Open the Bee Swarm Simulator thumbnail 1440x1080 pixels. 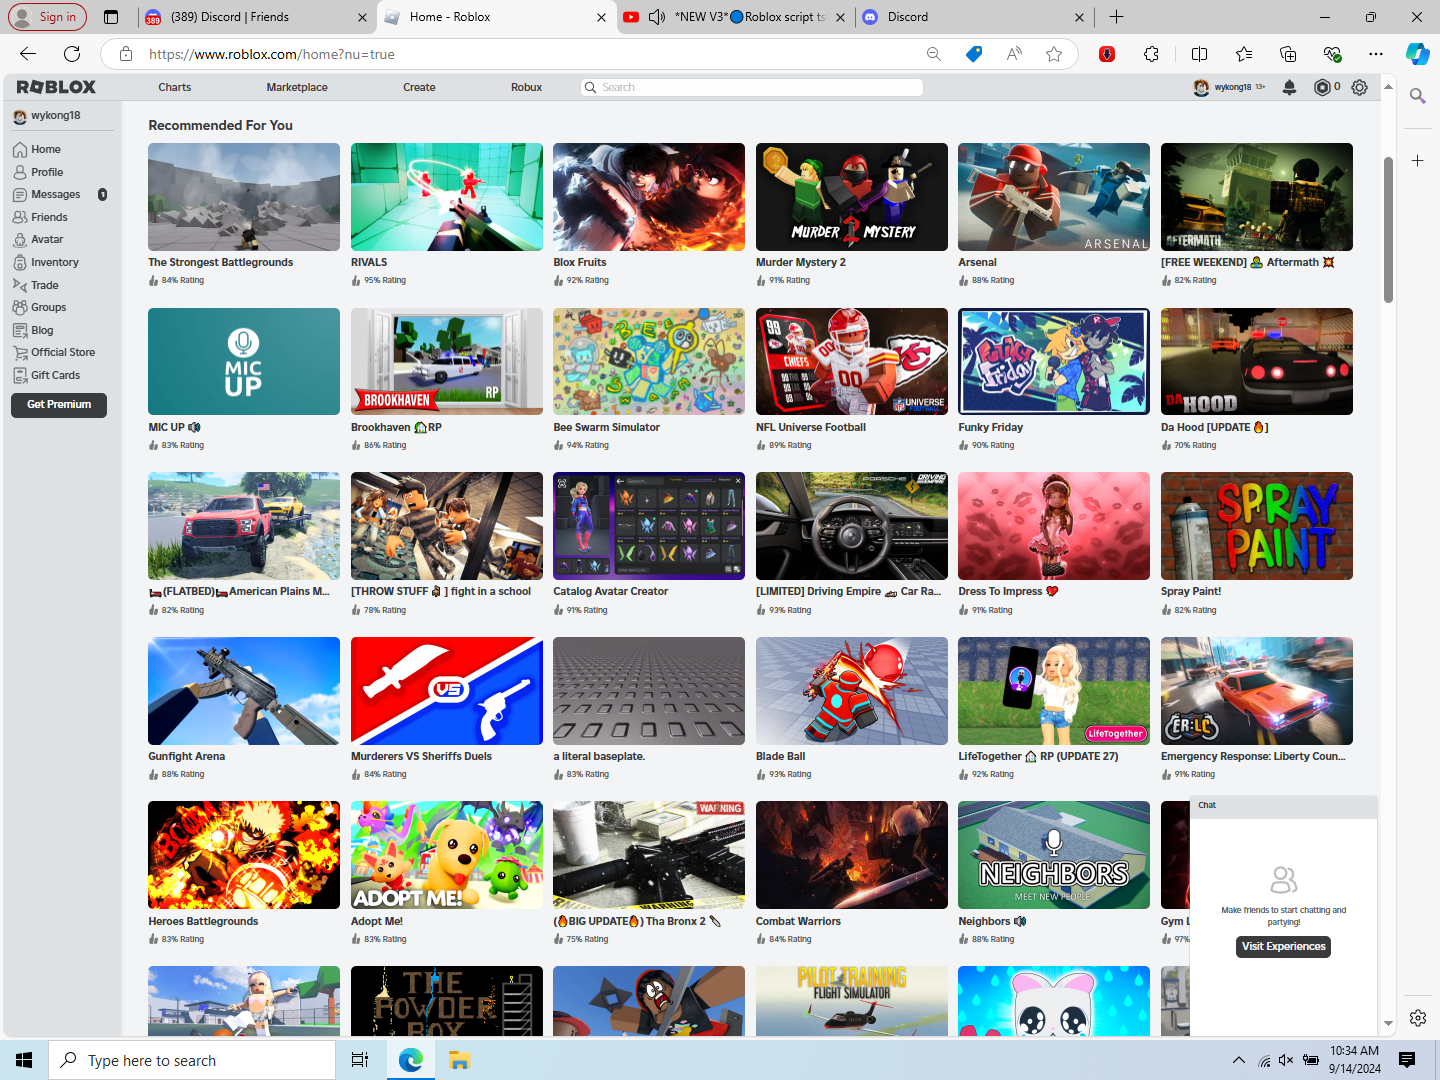coord(649,361)
